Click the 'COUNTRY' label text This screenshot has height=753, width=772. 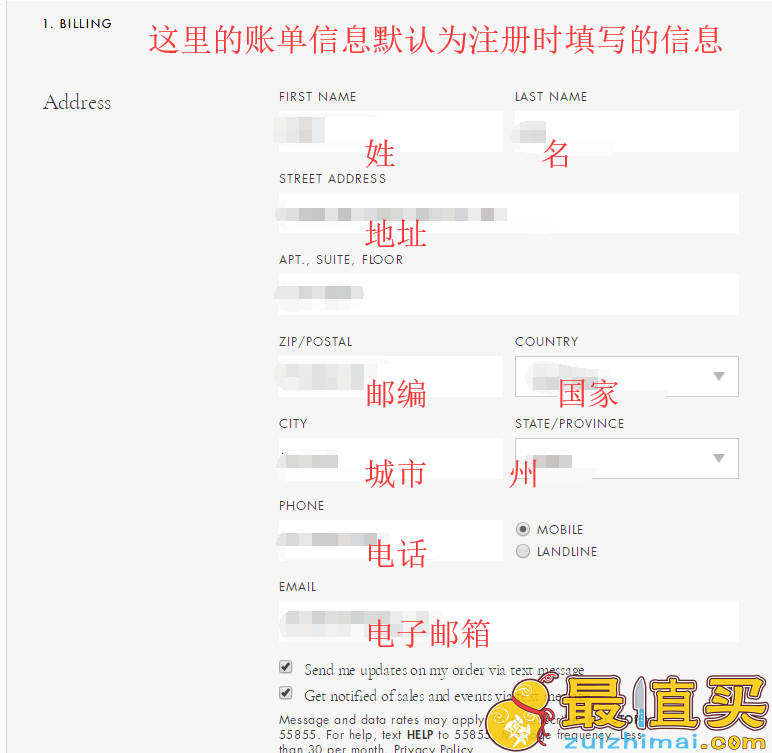547,341
